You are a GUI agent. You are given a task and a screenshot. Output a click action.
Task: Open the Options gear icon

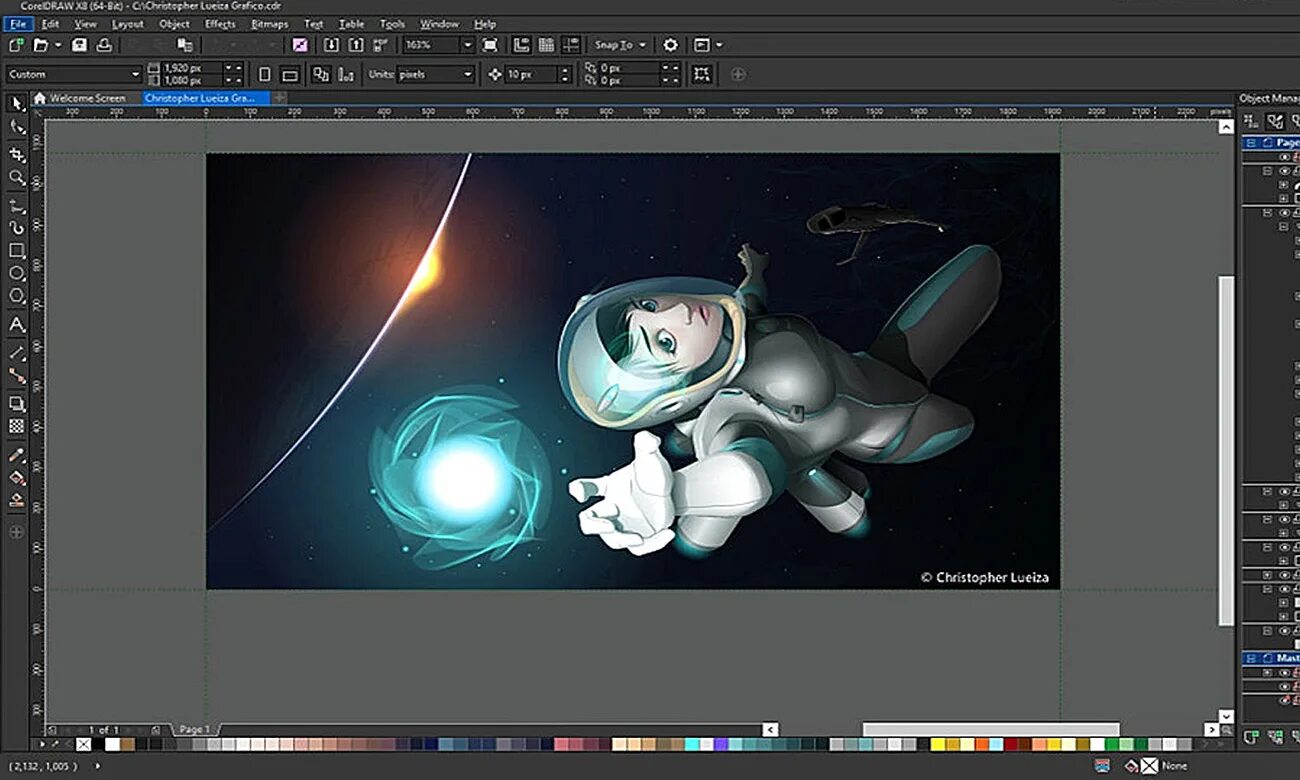670,45
